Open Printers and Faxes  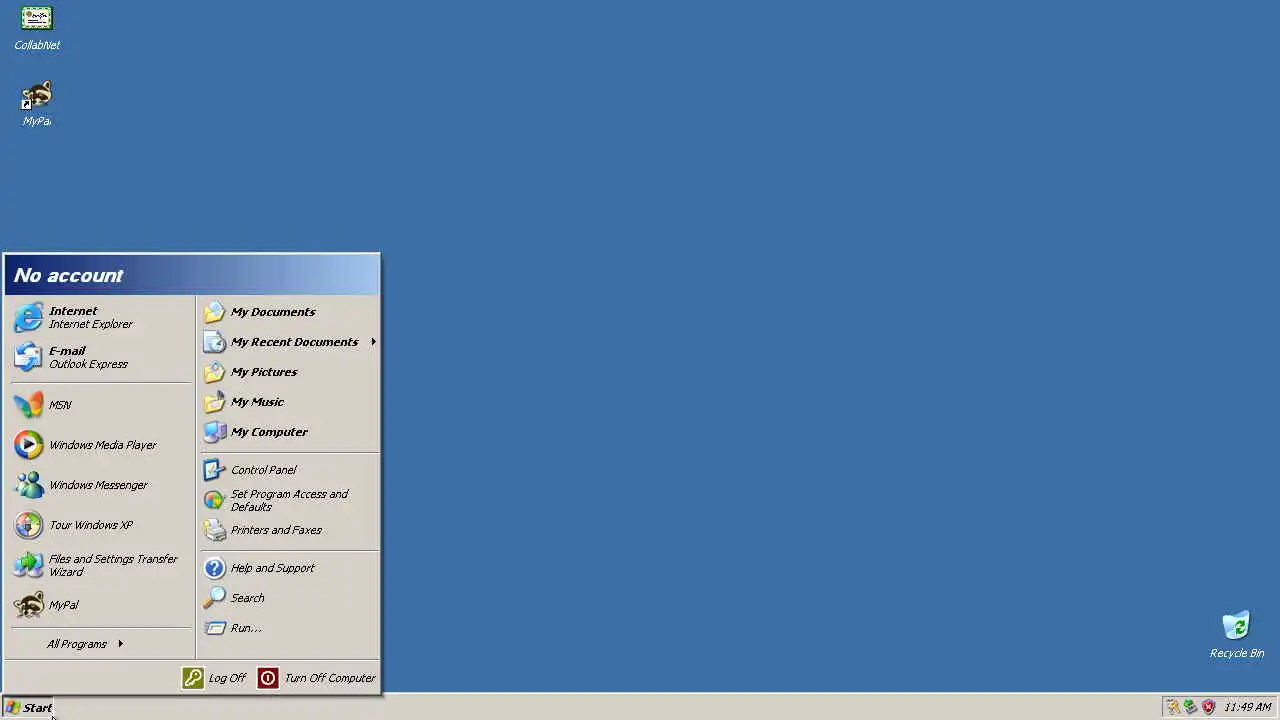(289, 530)
